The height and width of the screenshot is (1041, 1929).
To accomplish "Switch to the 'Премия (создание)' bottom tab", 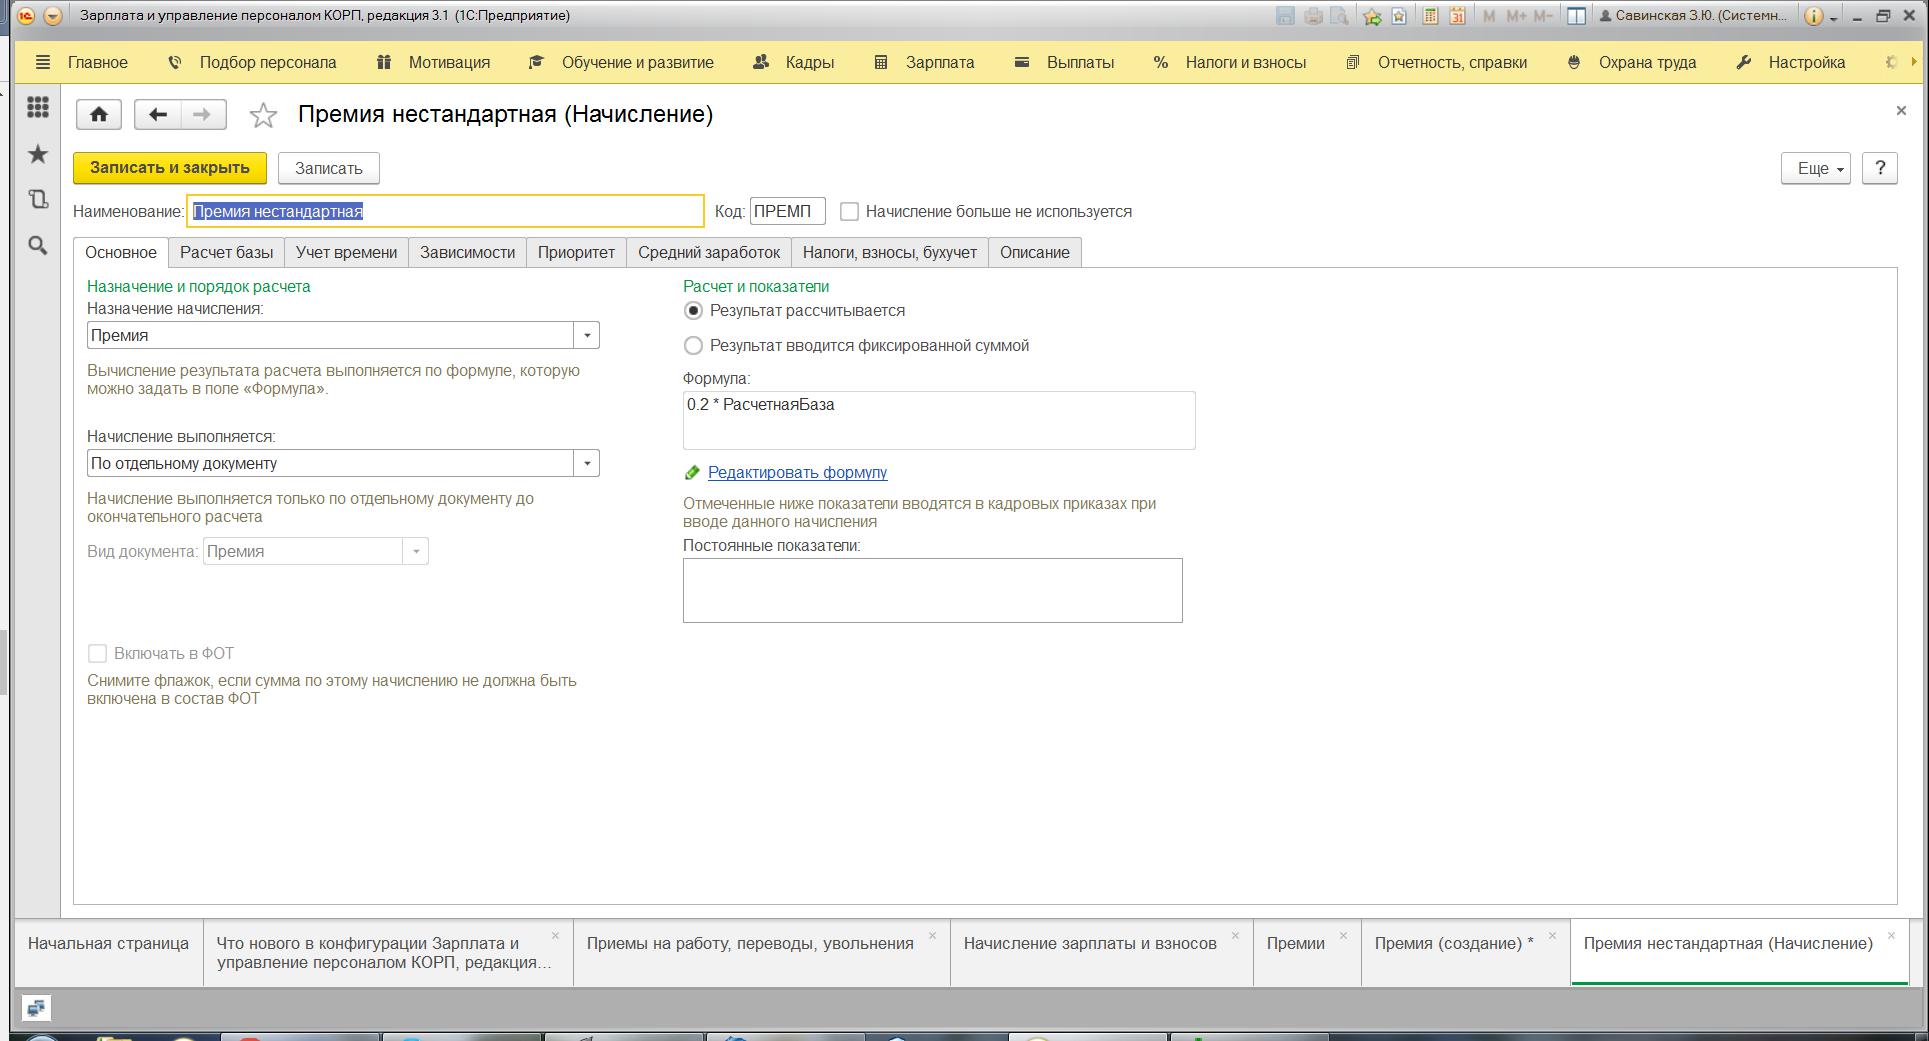I will (1453, 943).
